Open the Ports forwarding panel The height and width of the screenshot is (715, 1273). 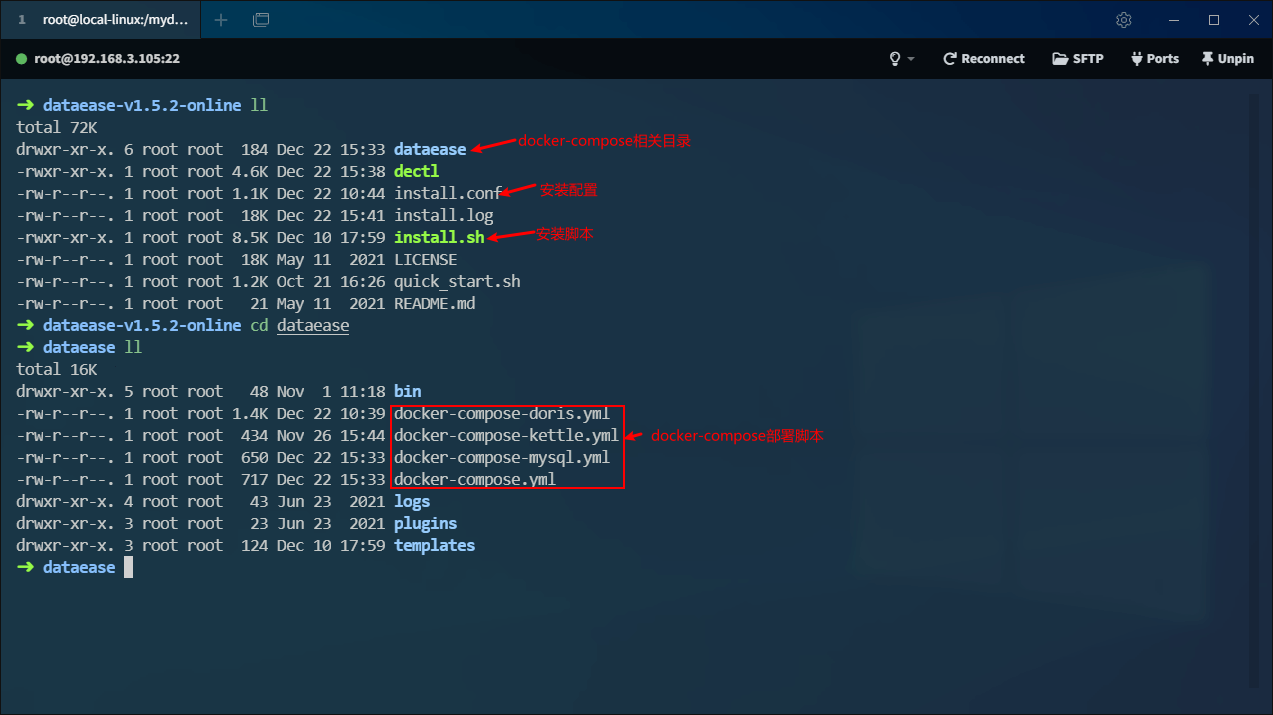pyautogui.click(x=1155, y=59)
